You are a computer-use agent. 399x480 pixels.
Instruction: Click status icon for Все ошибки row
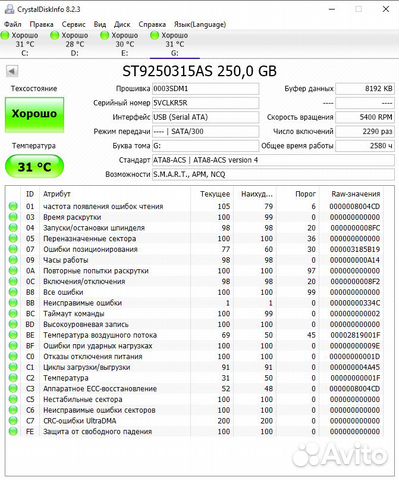[13, 292]
